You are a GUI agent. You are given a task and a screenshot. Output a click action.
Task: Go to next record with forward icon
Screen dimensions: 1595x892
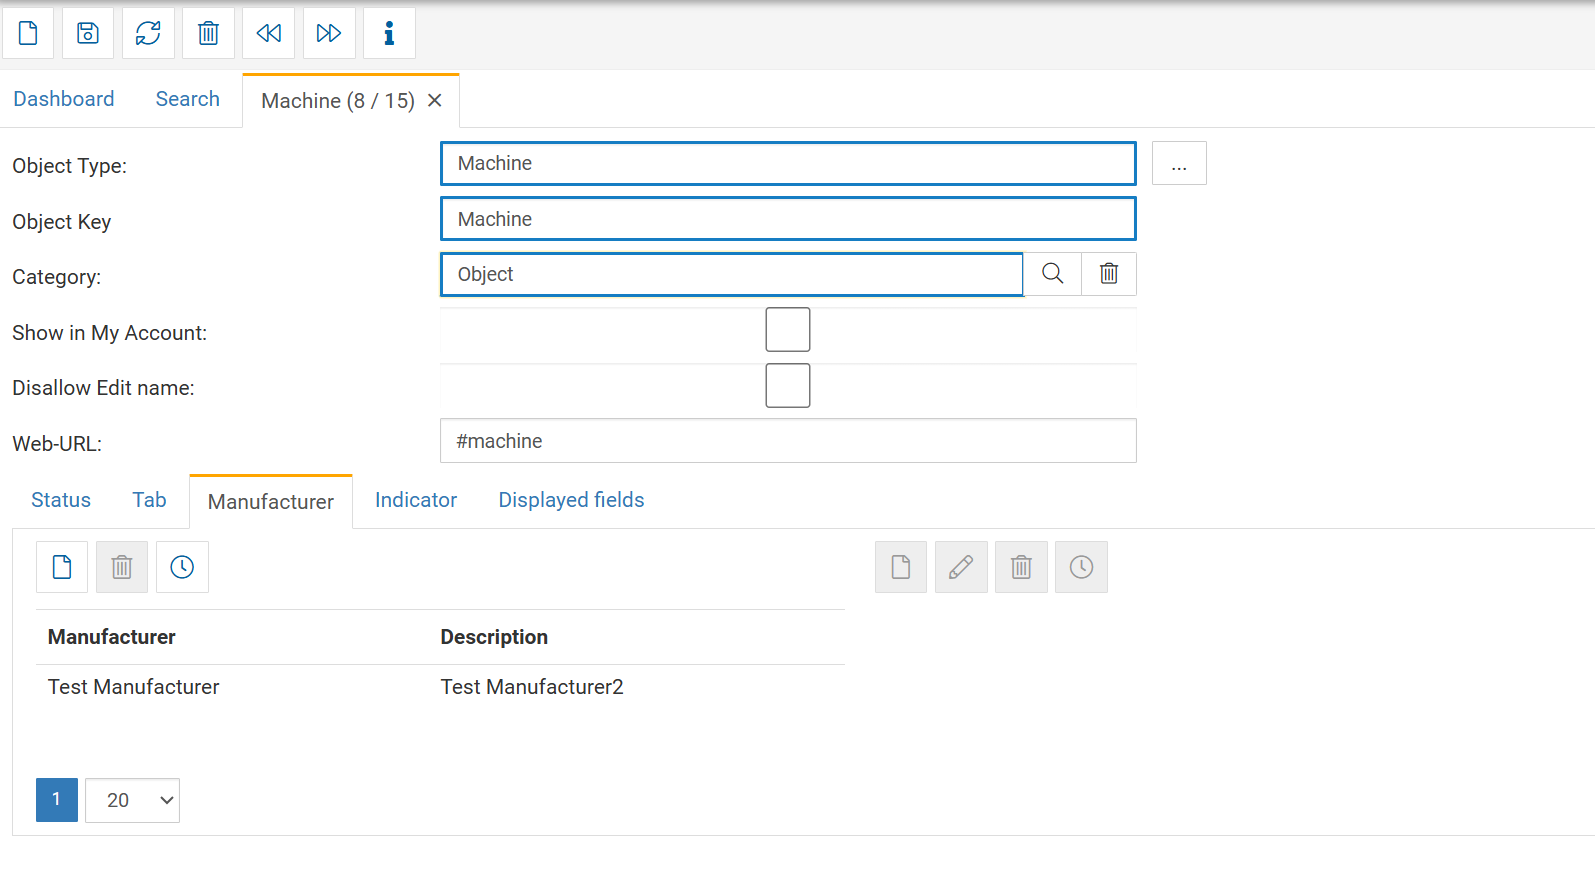328,33
